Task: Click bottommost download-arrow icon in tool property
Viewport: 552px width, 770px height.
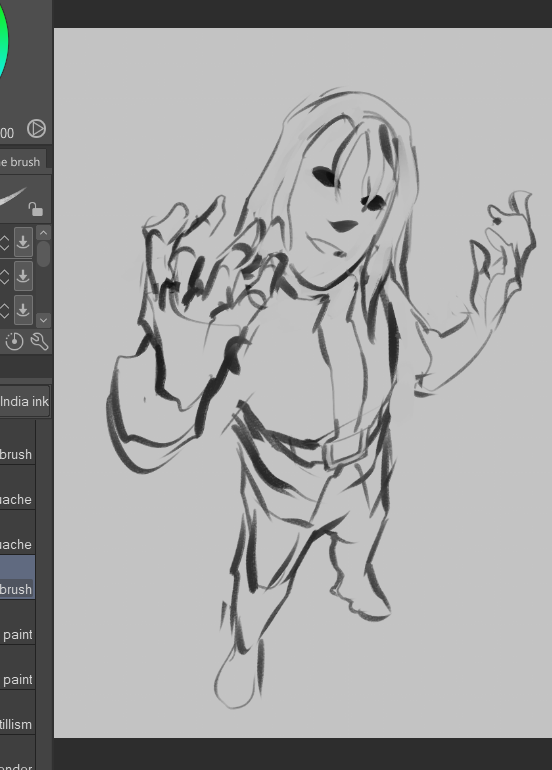Action: tap(23, 310)
